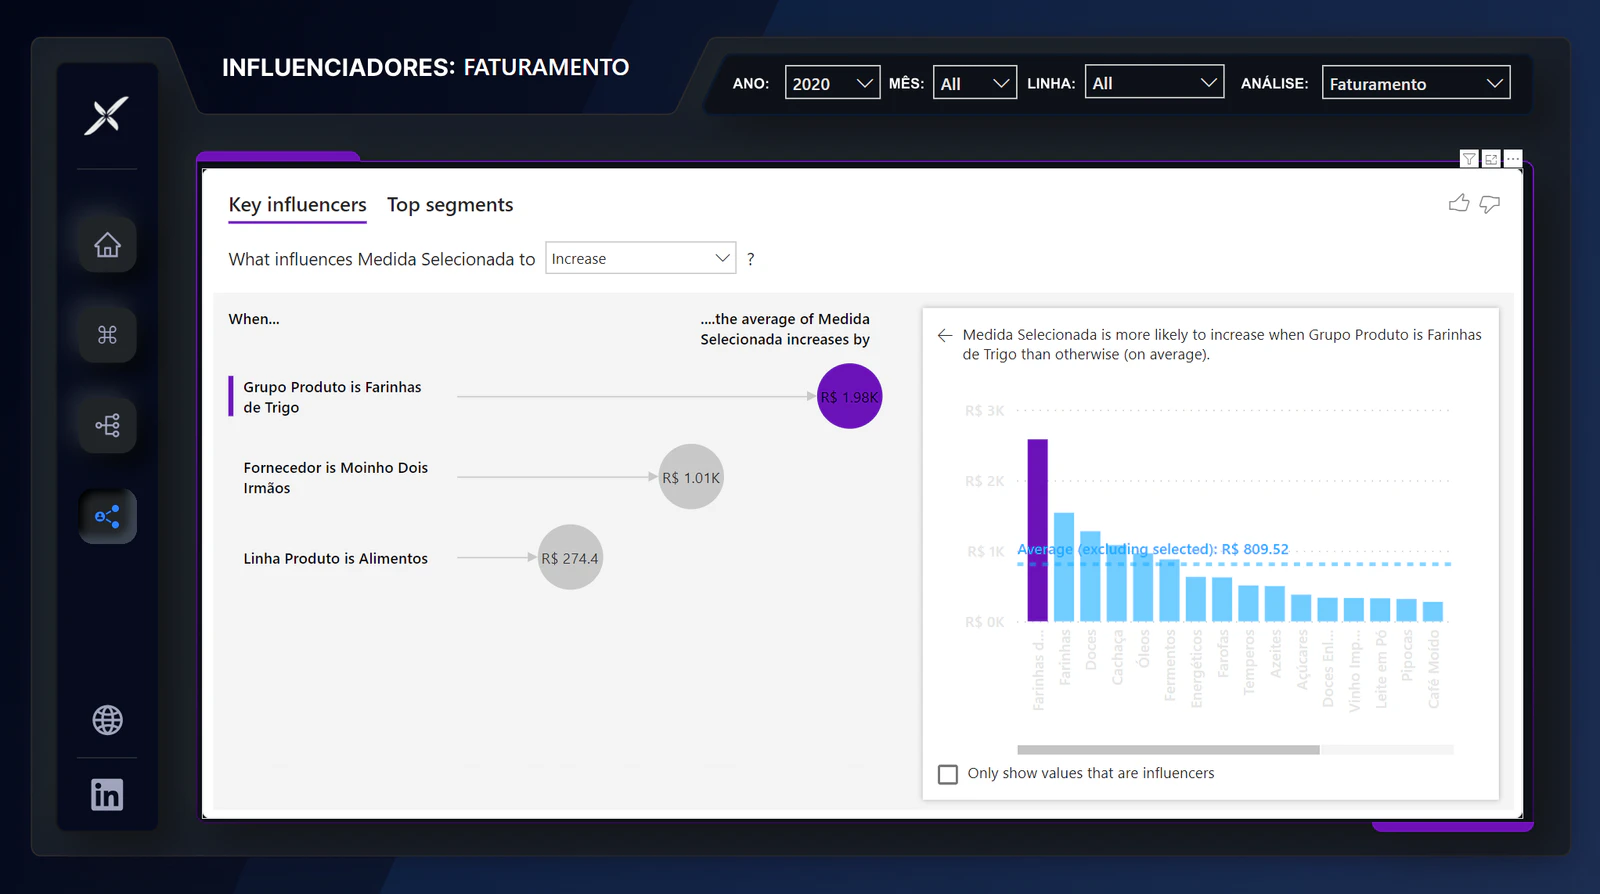Screen dimensions: 1600x894
Task: Click the Energéticos axis label
Action: [x=1196, y=668]
